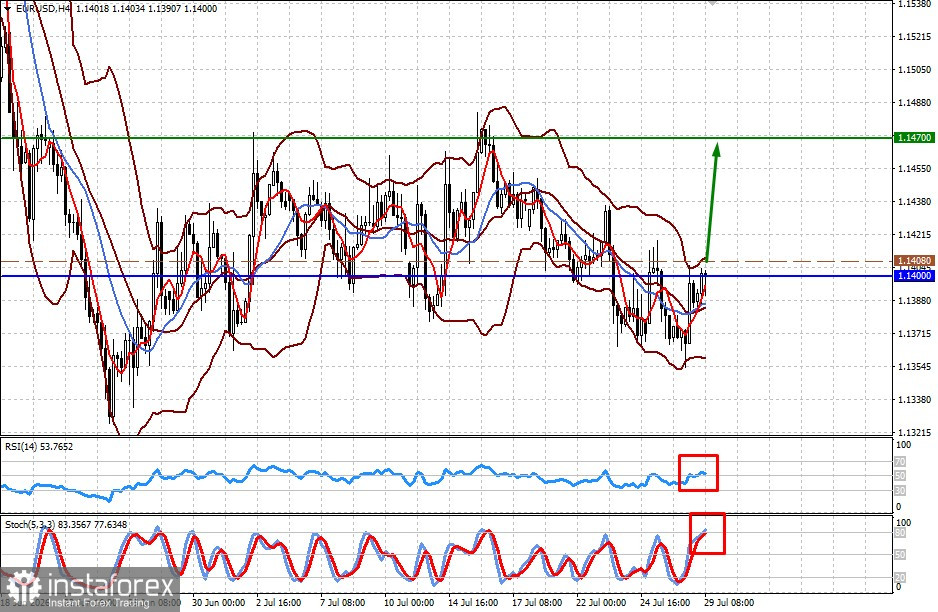Screen dimensions: 938x612
Task: Click the green 1.14700 price label
Action: click(914, 138)
